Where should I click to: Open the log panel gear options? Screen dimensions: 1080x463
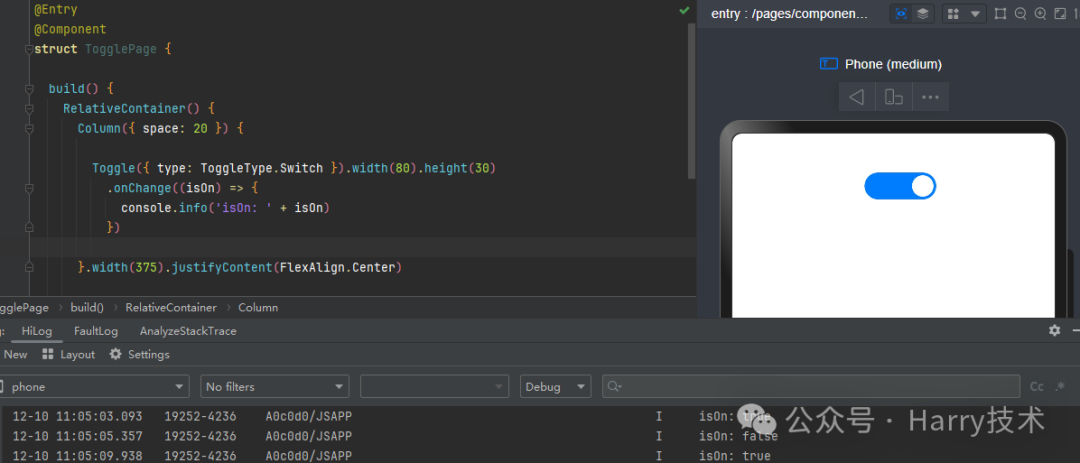point(1055,331)
